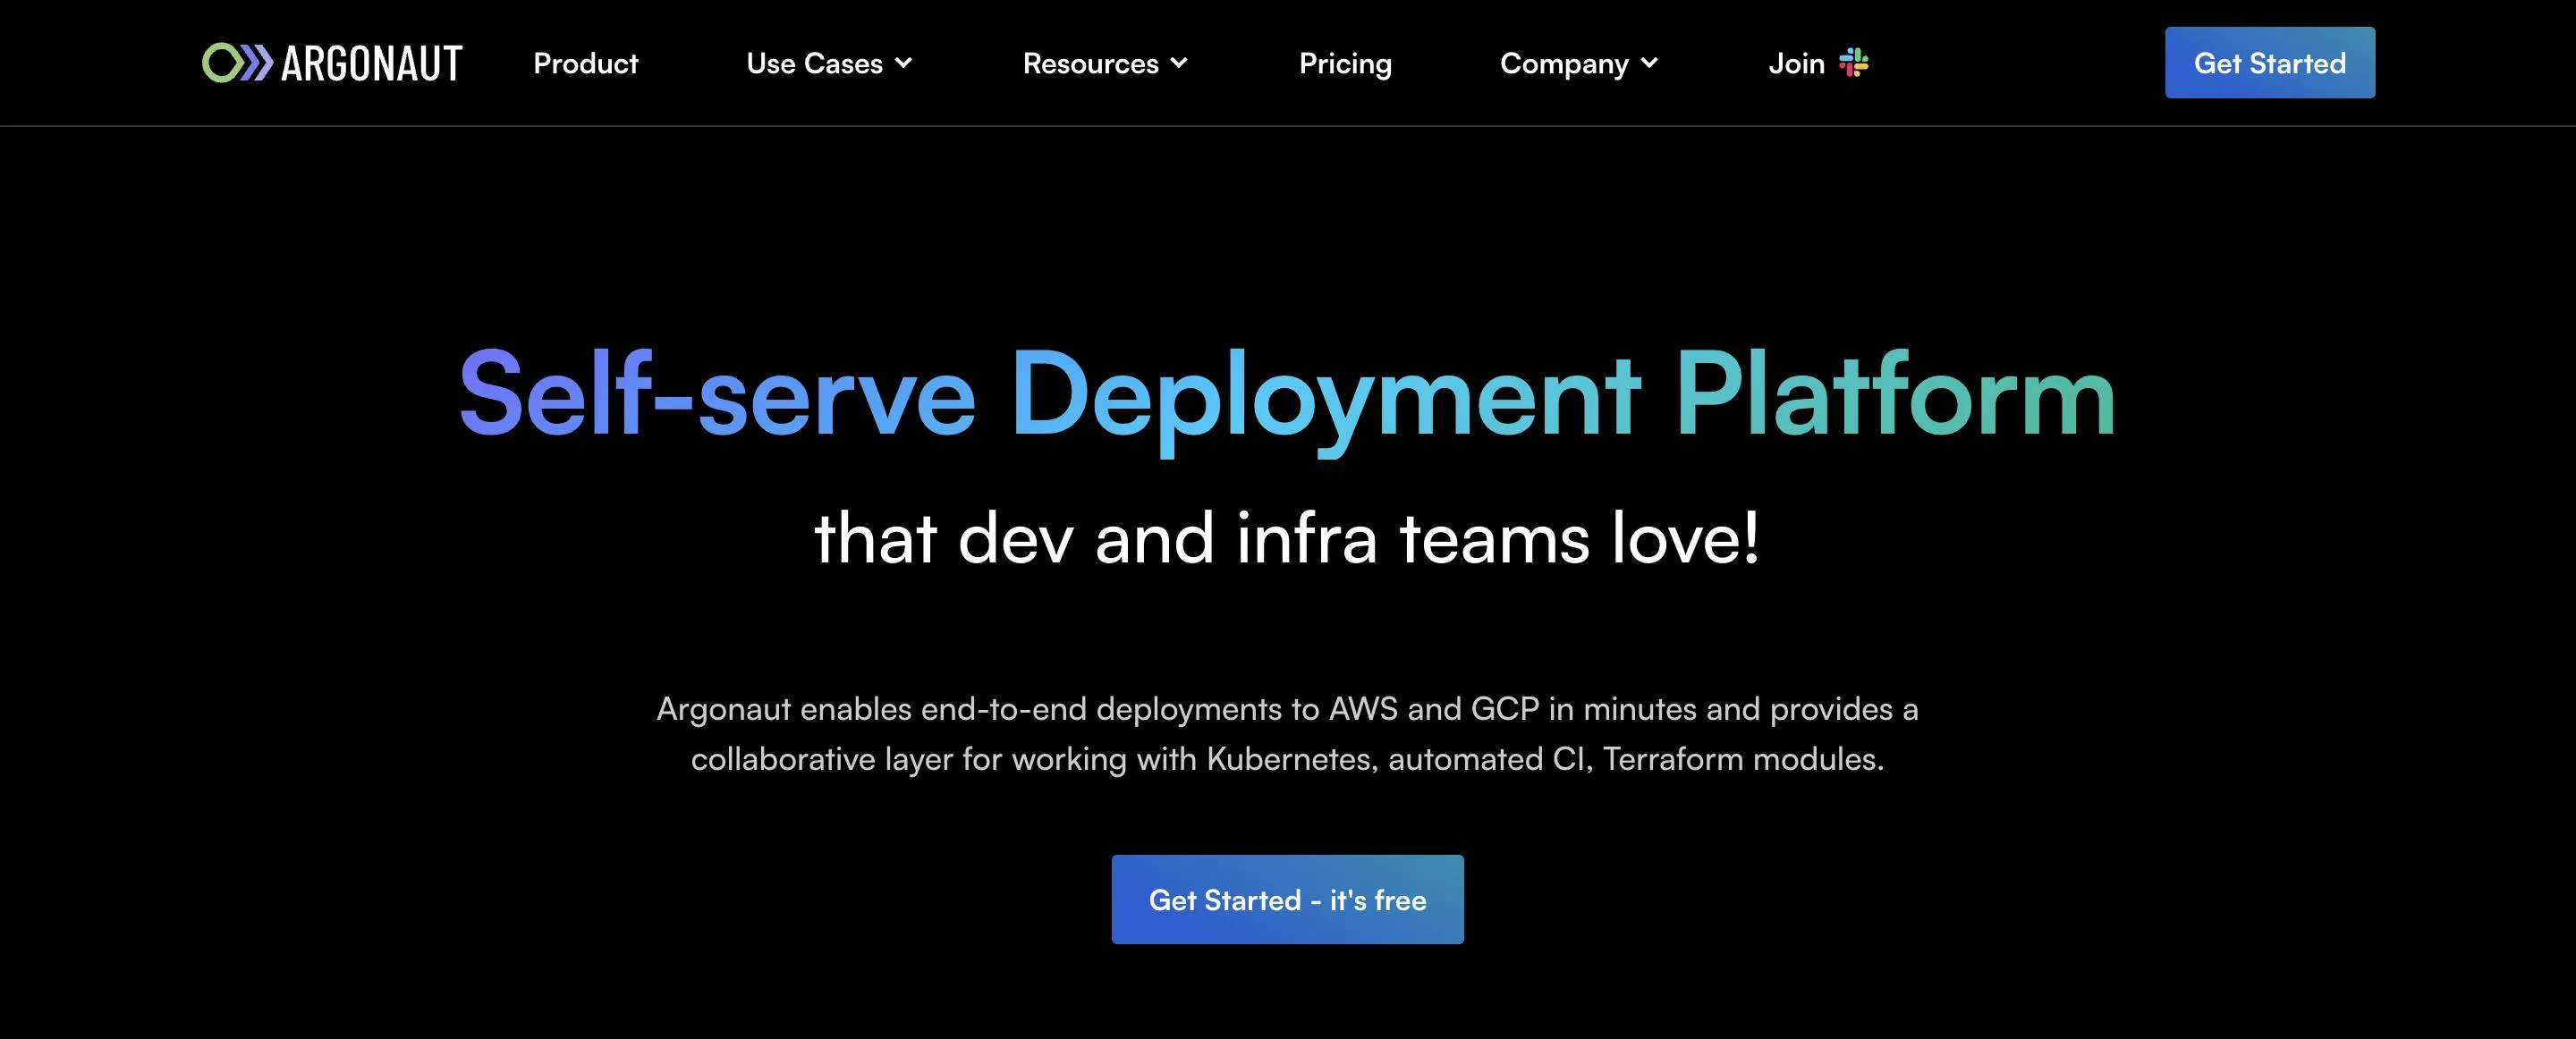The width and height of the screenshot is (2576, 1039).
Task: Click the ARGONAUT wordmark text
Action: click(x=371, y=64)
